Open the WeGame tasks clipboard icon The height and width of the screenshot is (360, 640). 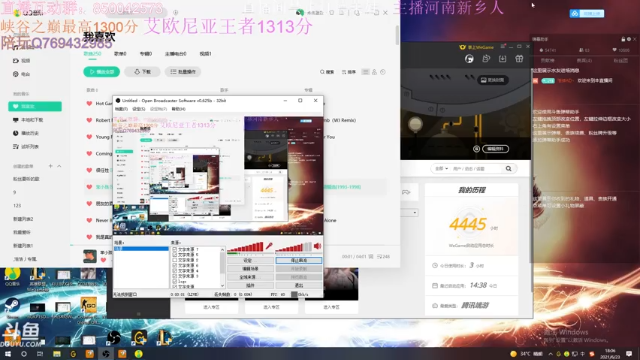coord(486,59)
